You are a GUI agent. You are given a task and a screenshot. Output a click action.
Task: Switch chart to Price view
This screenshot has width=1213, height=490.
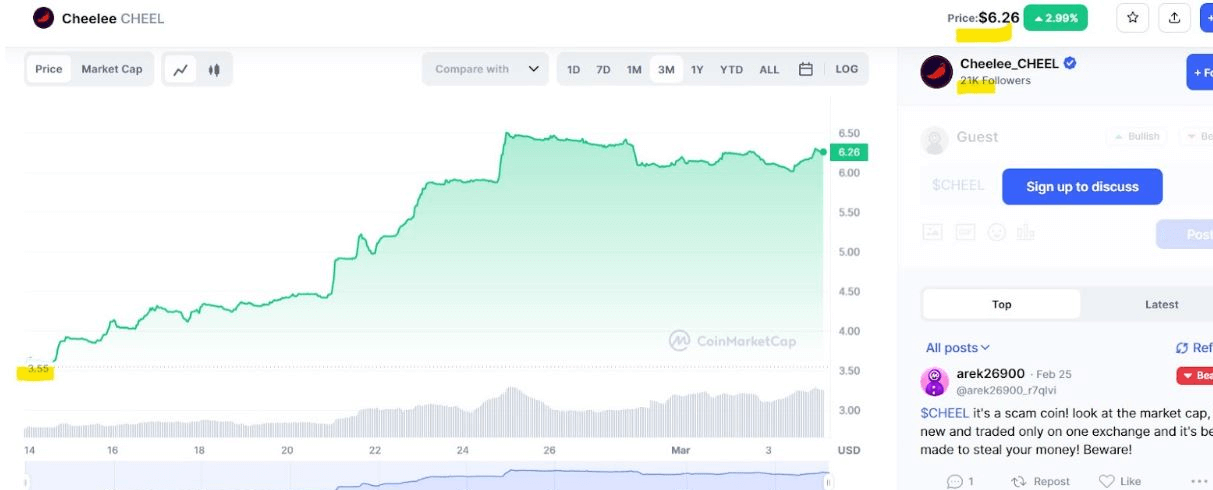(49, 70)
